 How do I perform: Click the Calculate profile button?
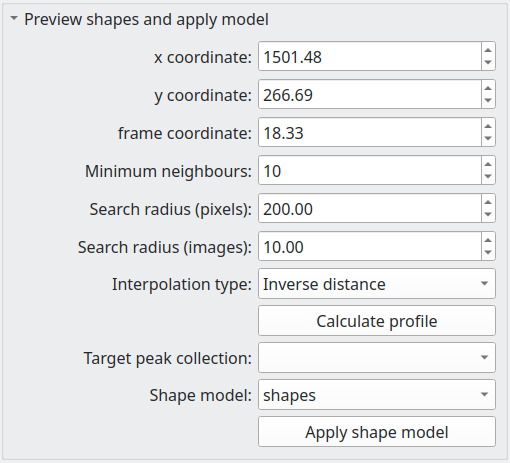point(377,321)
